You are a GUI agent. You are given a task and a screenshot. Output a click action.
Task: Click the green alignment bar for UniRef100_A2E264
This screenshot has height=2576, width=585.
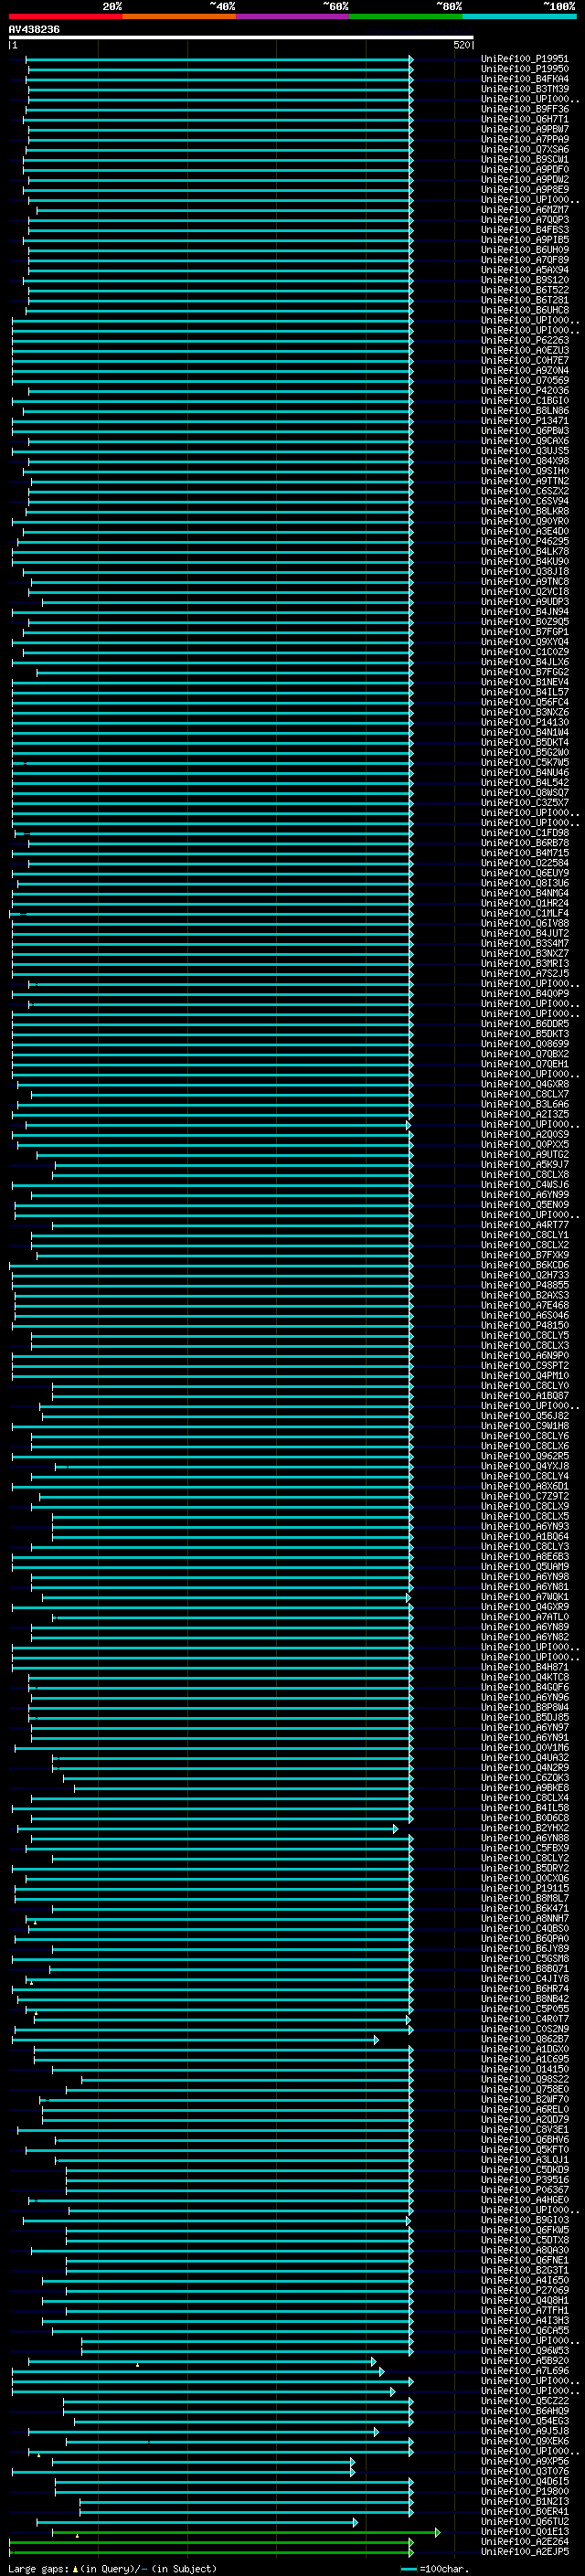[211, 2541]
